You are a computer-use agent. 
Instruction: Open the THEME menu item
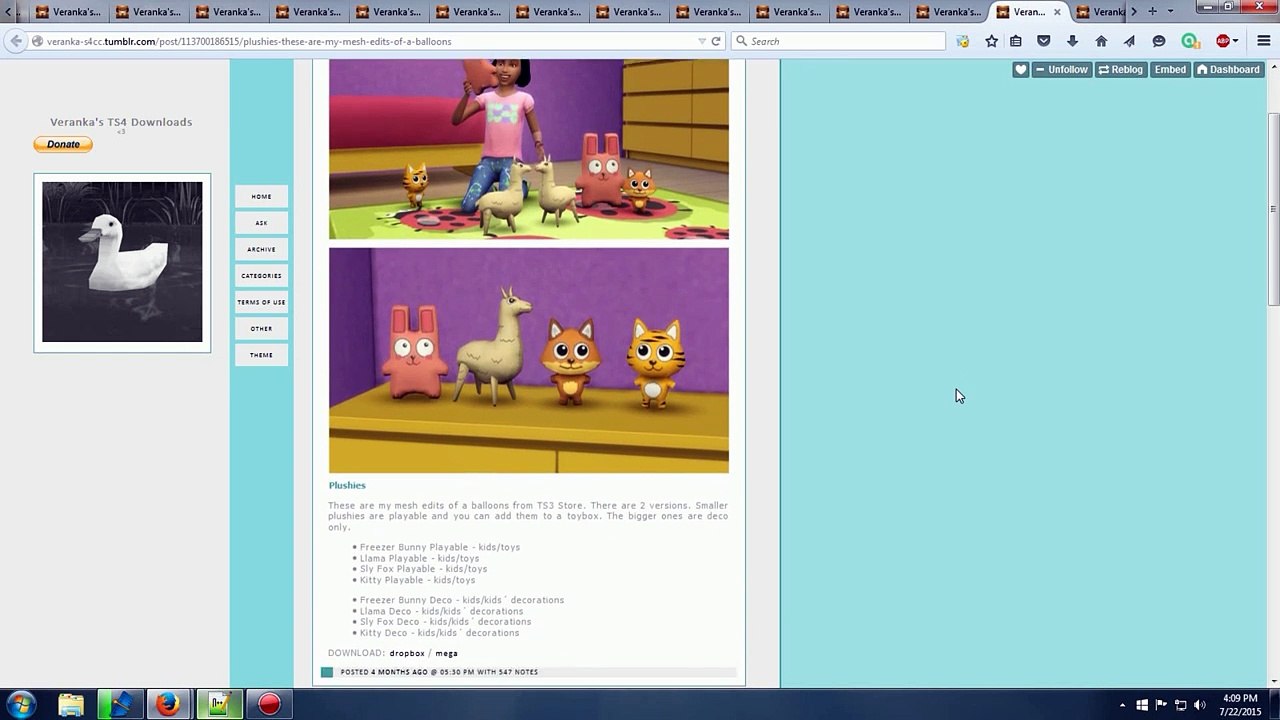pyautogui.click(x=261, y=355)
